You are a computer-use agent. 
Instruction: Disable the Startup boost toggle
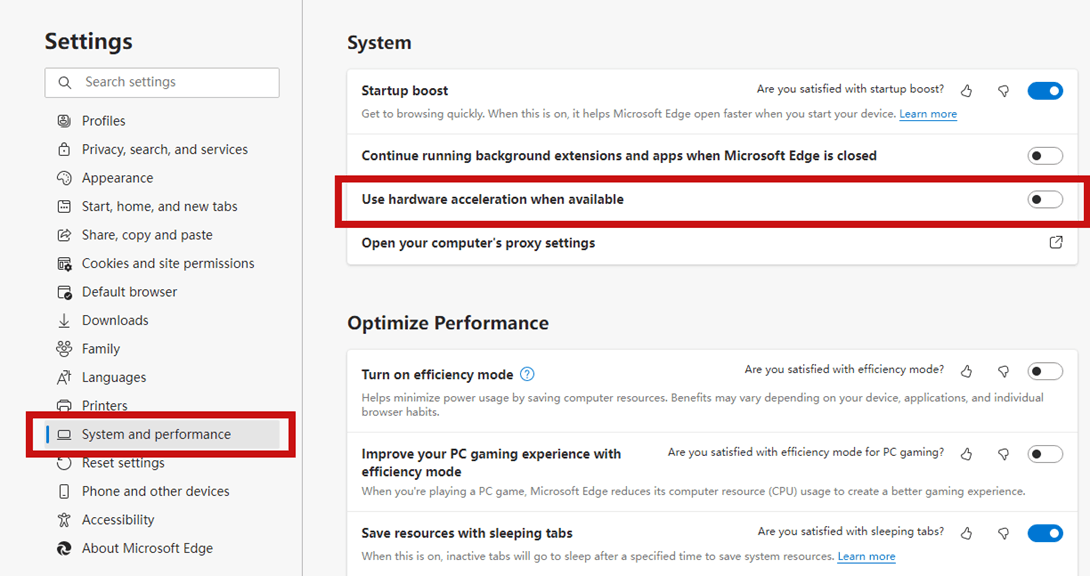(x=1045, y=91)
